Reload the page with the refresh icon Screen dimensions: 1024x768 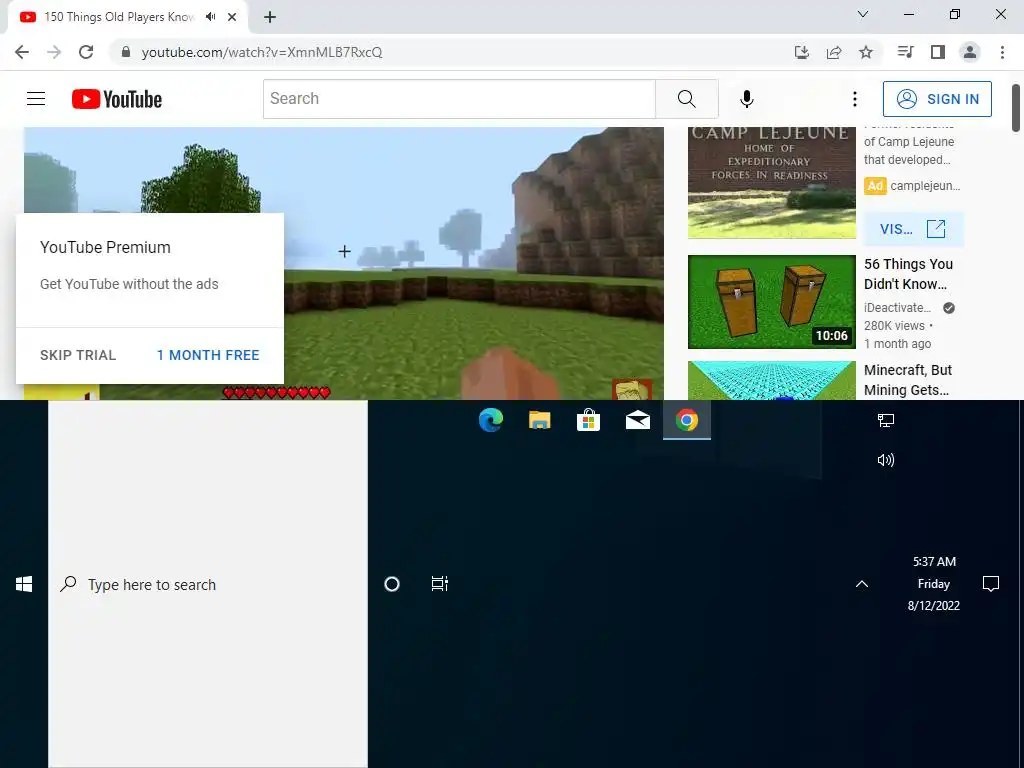coord(86,52)
